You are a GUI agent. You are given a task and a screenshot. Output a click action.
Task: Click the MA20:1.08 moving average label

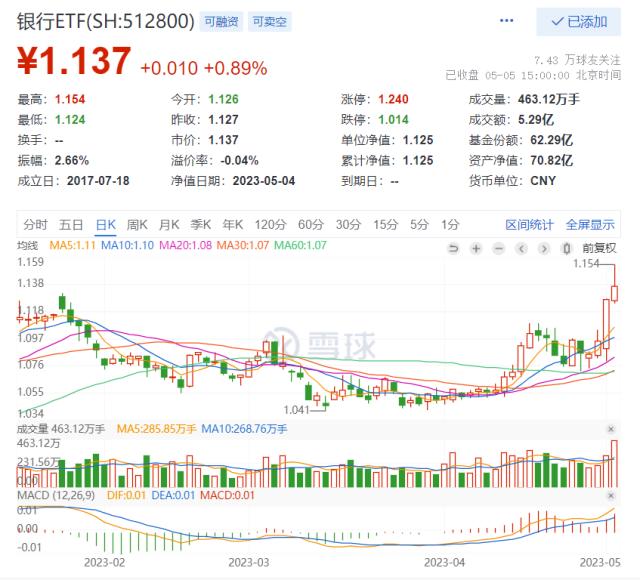coord(185,245)
